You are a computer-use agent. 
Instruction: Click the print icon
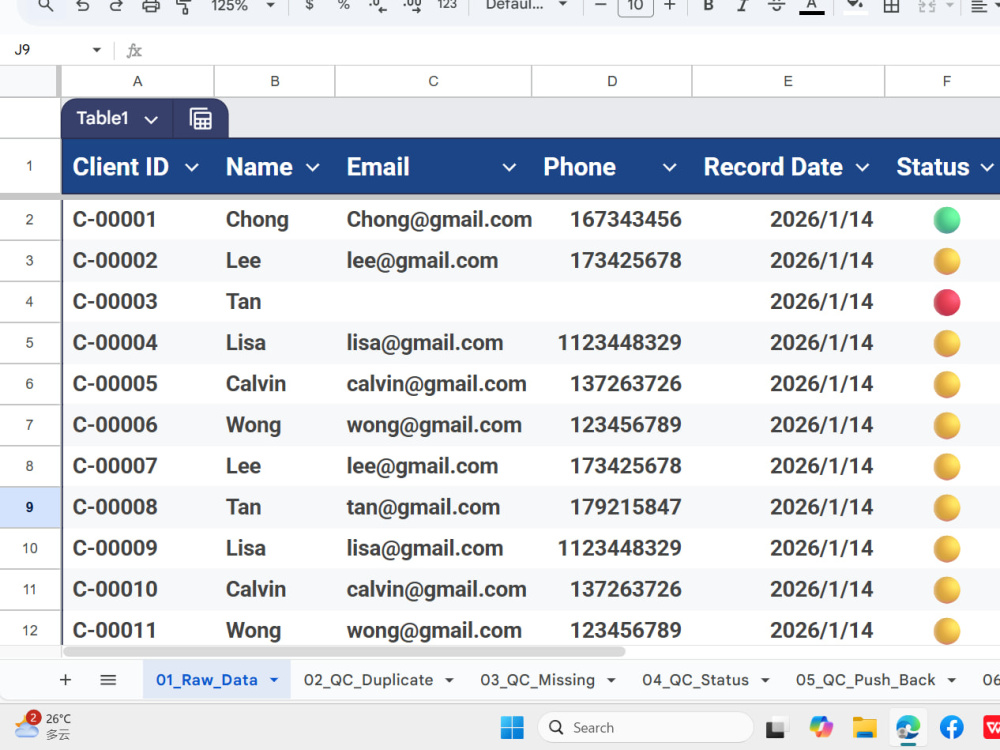[151, 6]
